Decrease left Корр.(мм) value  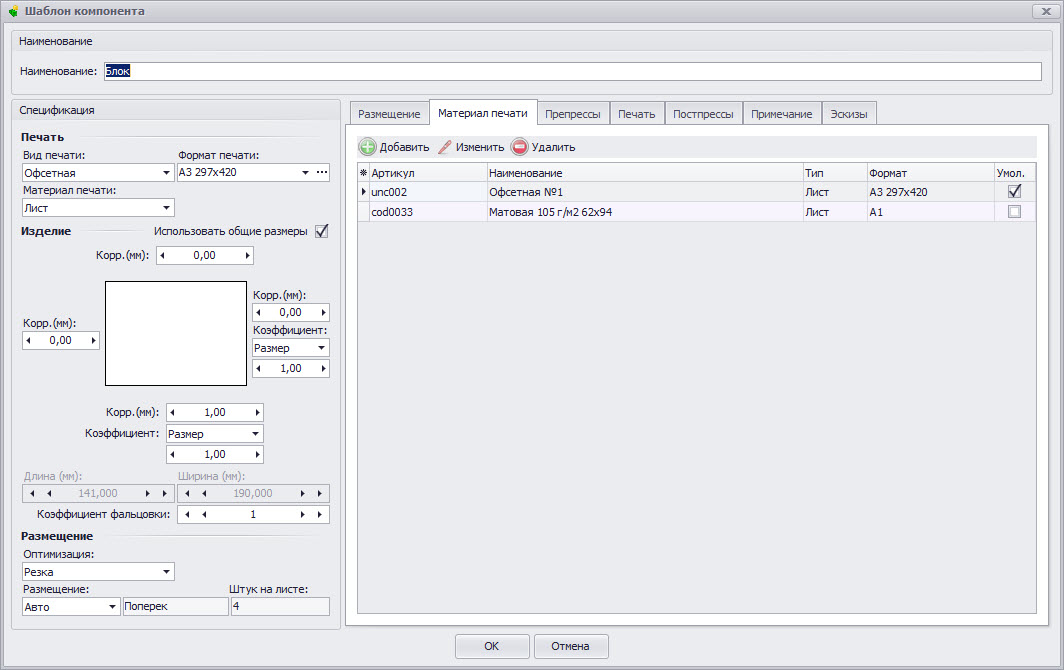(28, 341)
